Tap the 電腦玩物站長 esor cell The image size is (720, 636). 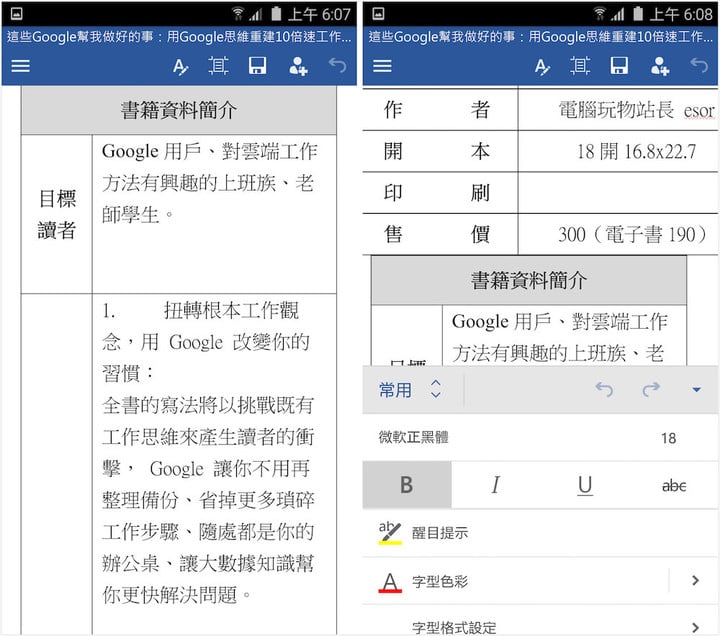(618, 110)
